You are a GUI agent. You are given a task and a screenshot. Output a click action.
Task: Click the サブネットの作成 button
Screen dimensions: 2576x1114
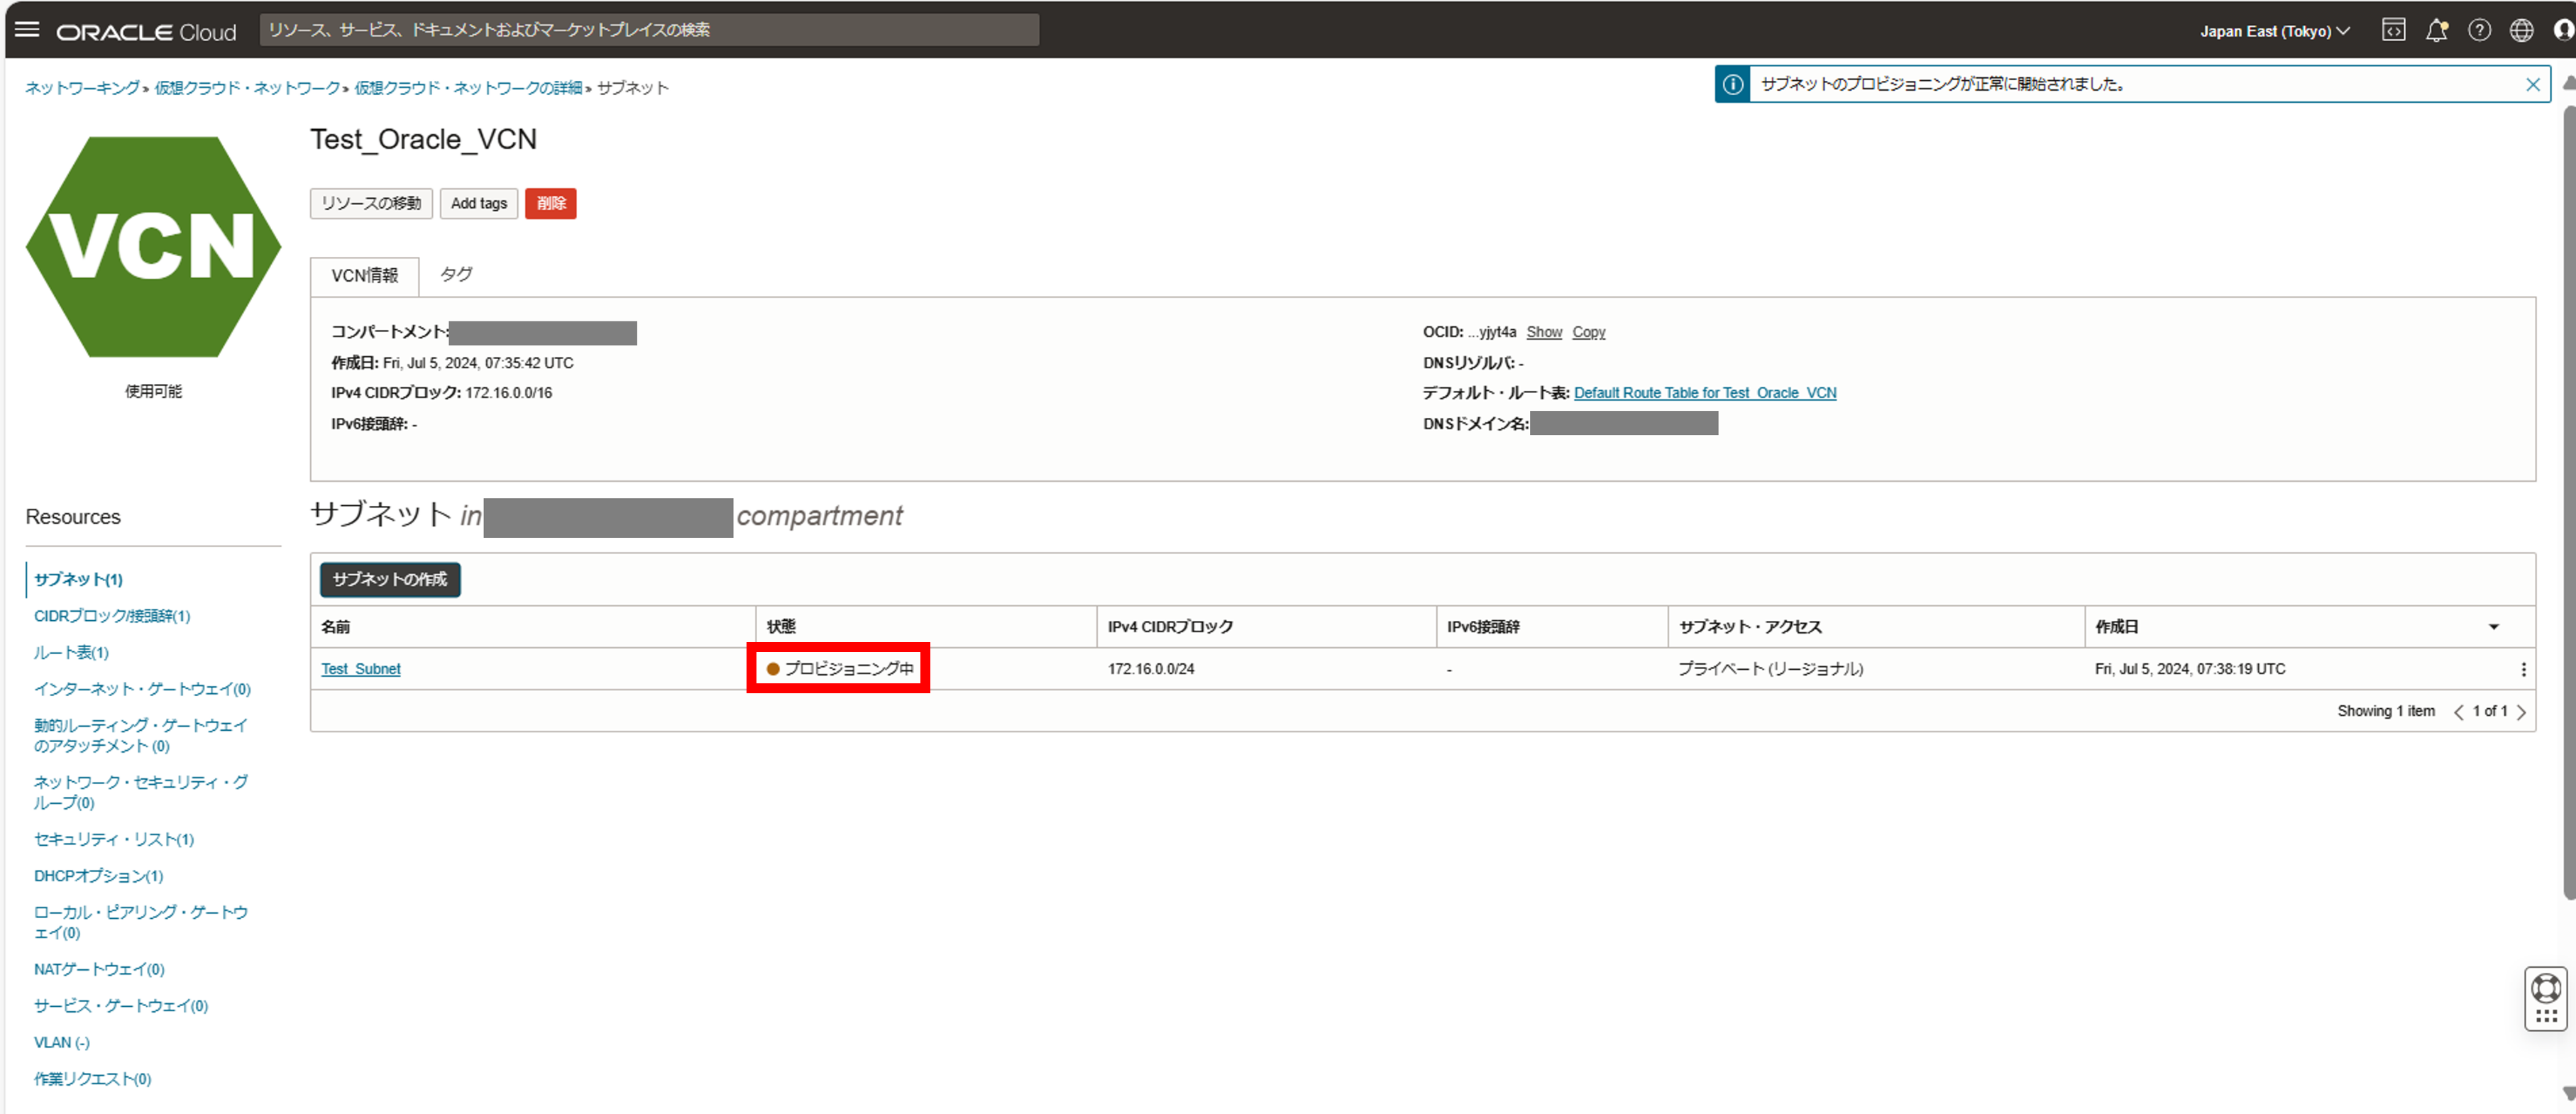pos(390,580)
